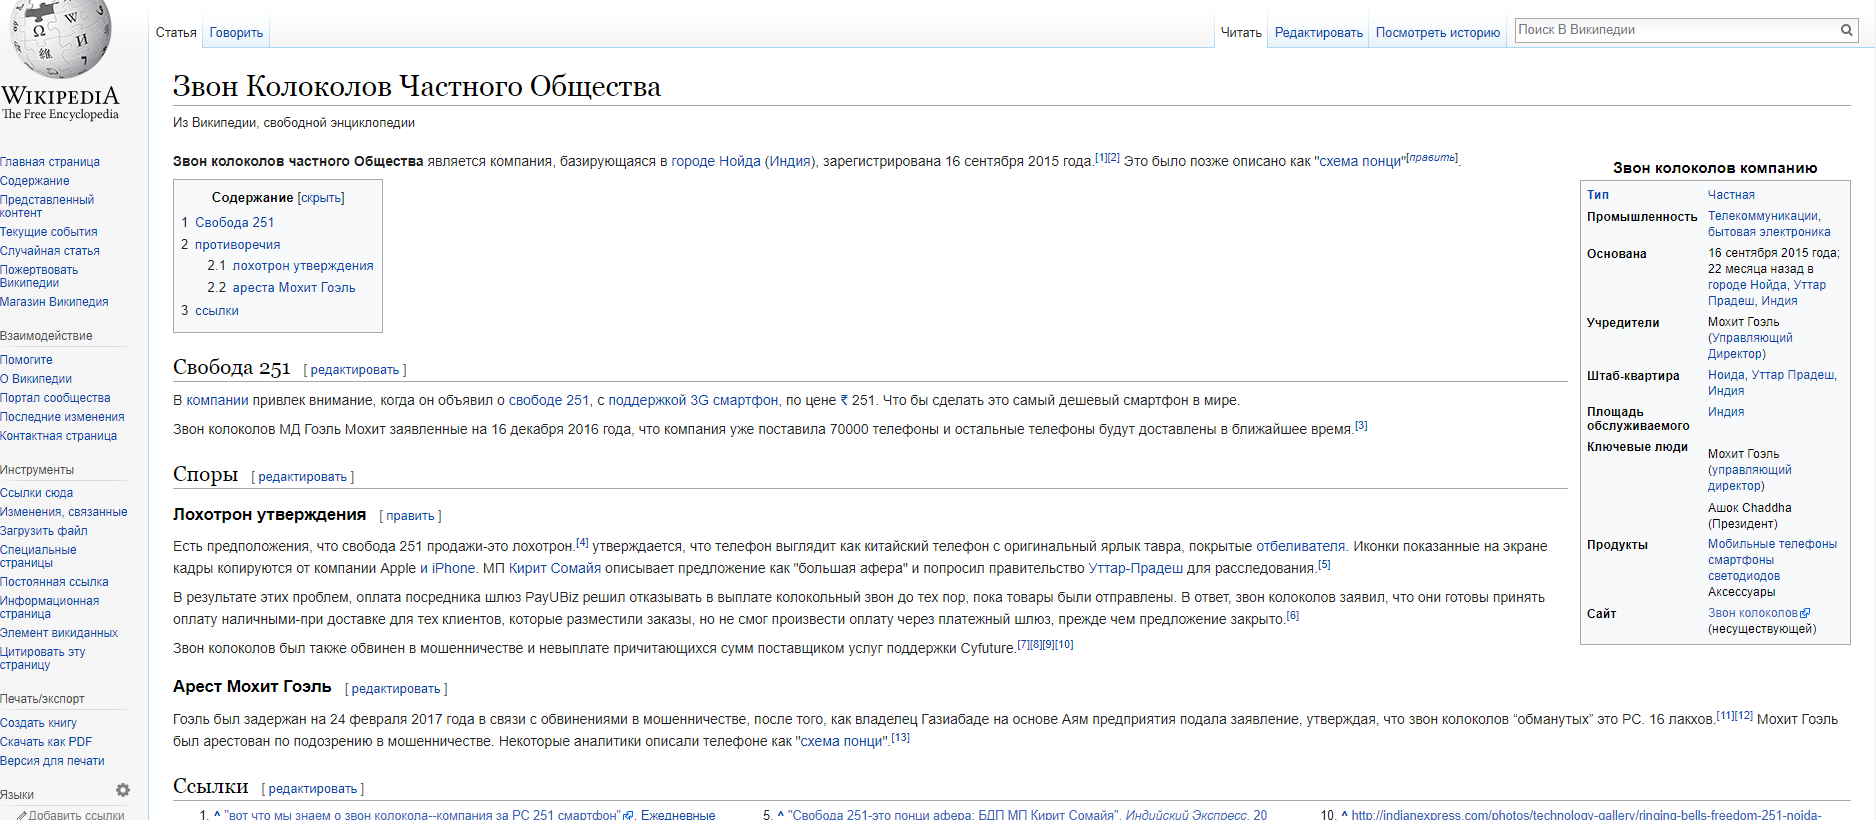Jump to contents entry 1 Свобода 251

[227, 223]
